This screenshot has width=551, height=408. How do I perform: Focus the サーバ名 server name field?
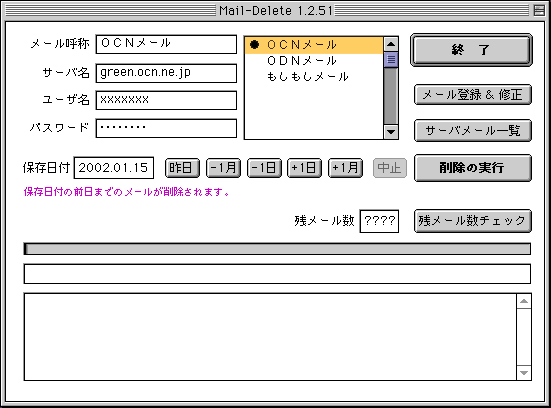click(166, 73)
